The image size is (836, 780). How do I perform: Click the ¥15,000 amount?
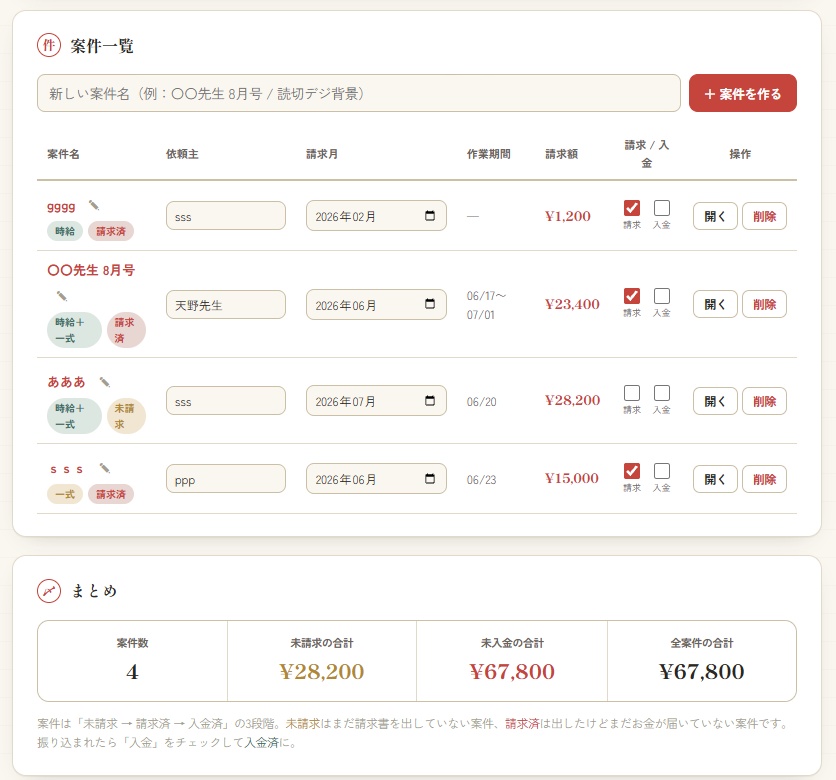572,478
